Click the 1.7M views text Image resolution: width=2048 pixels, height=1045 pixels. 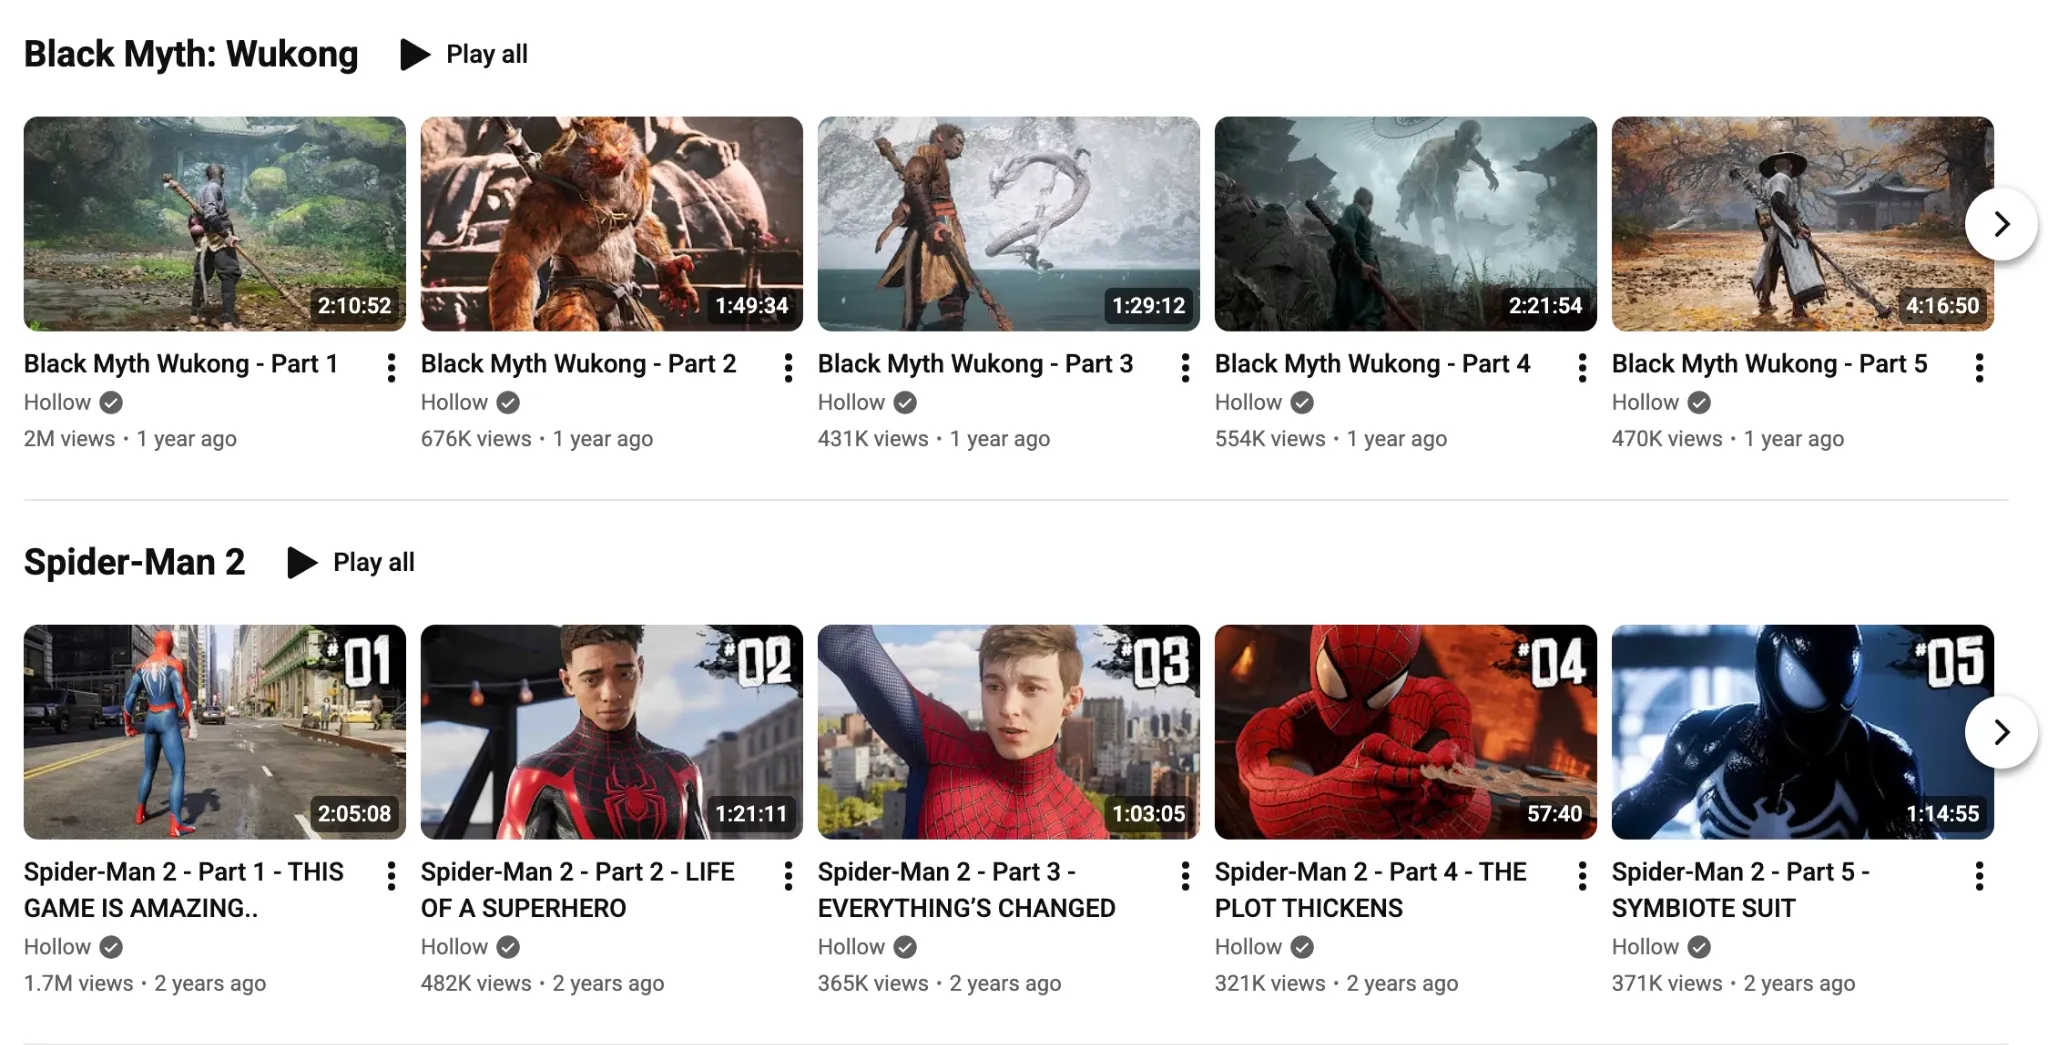click(x=79, y=984)
